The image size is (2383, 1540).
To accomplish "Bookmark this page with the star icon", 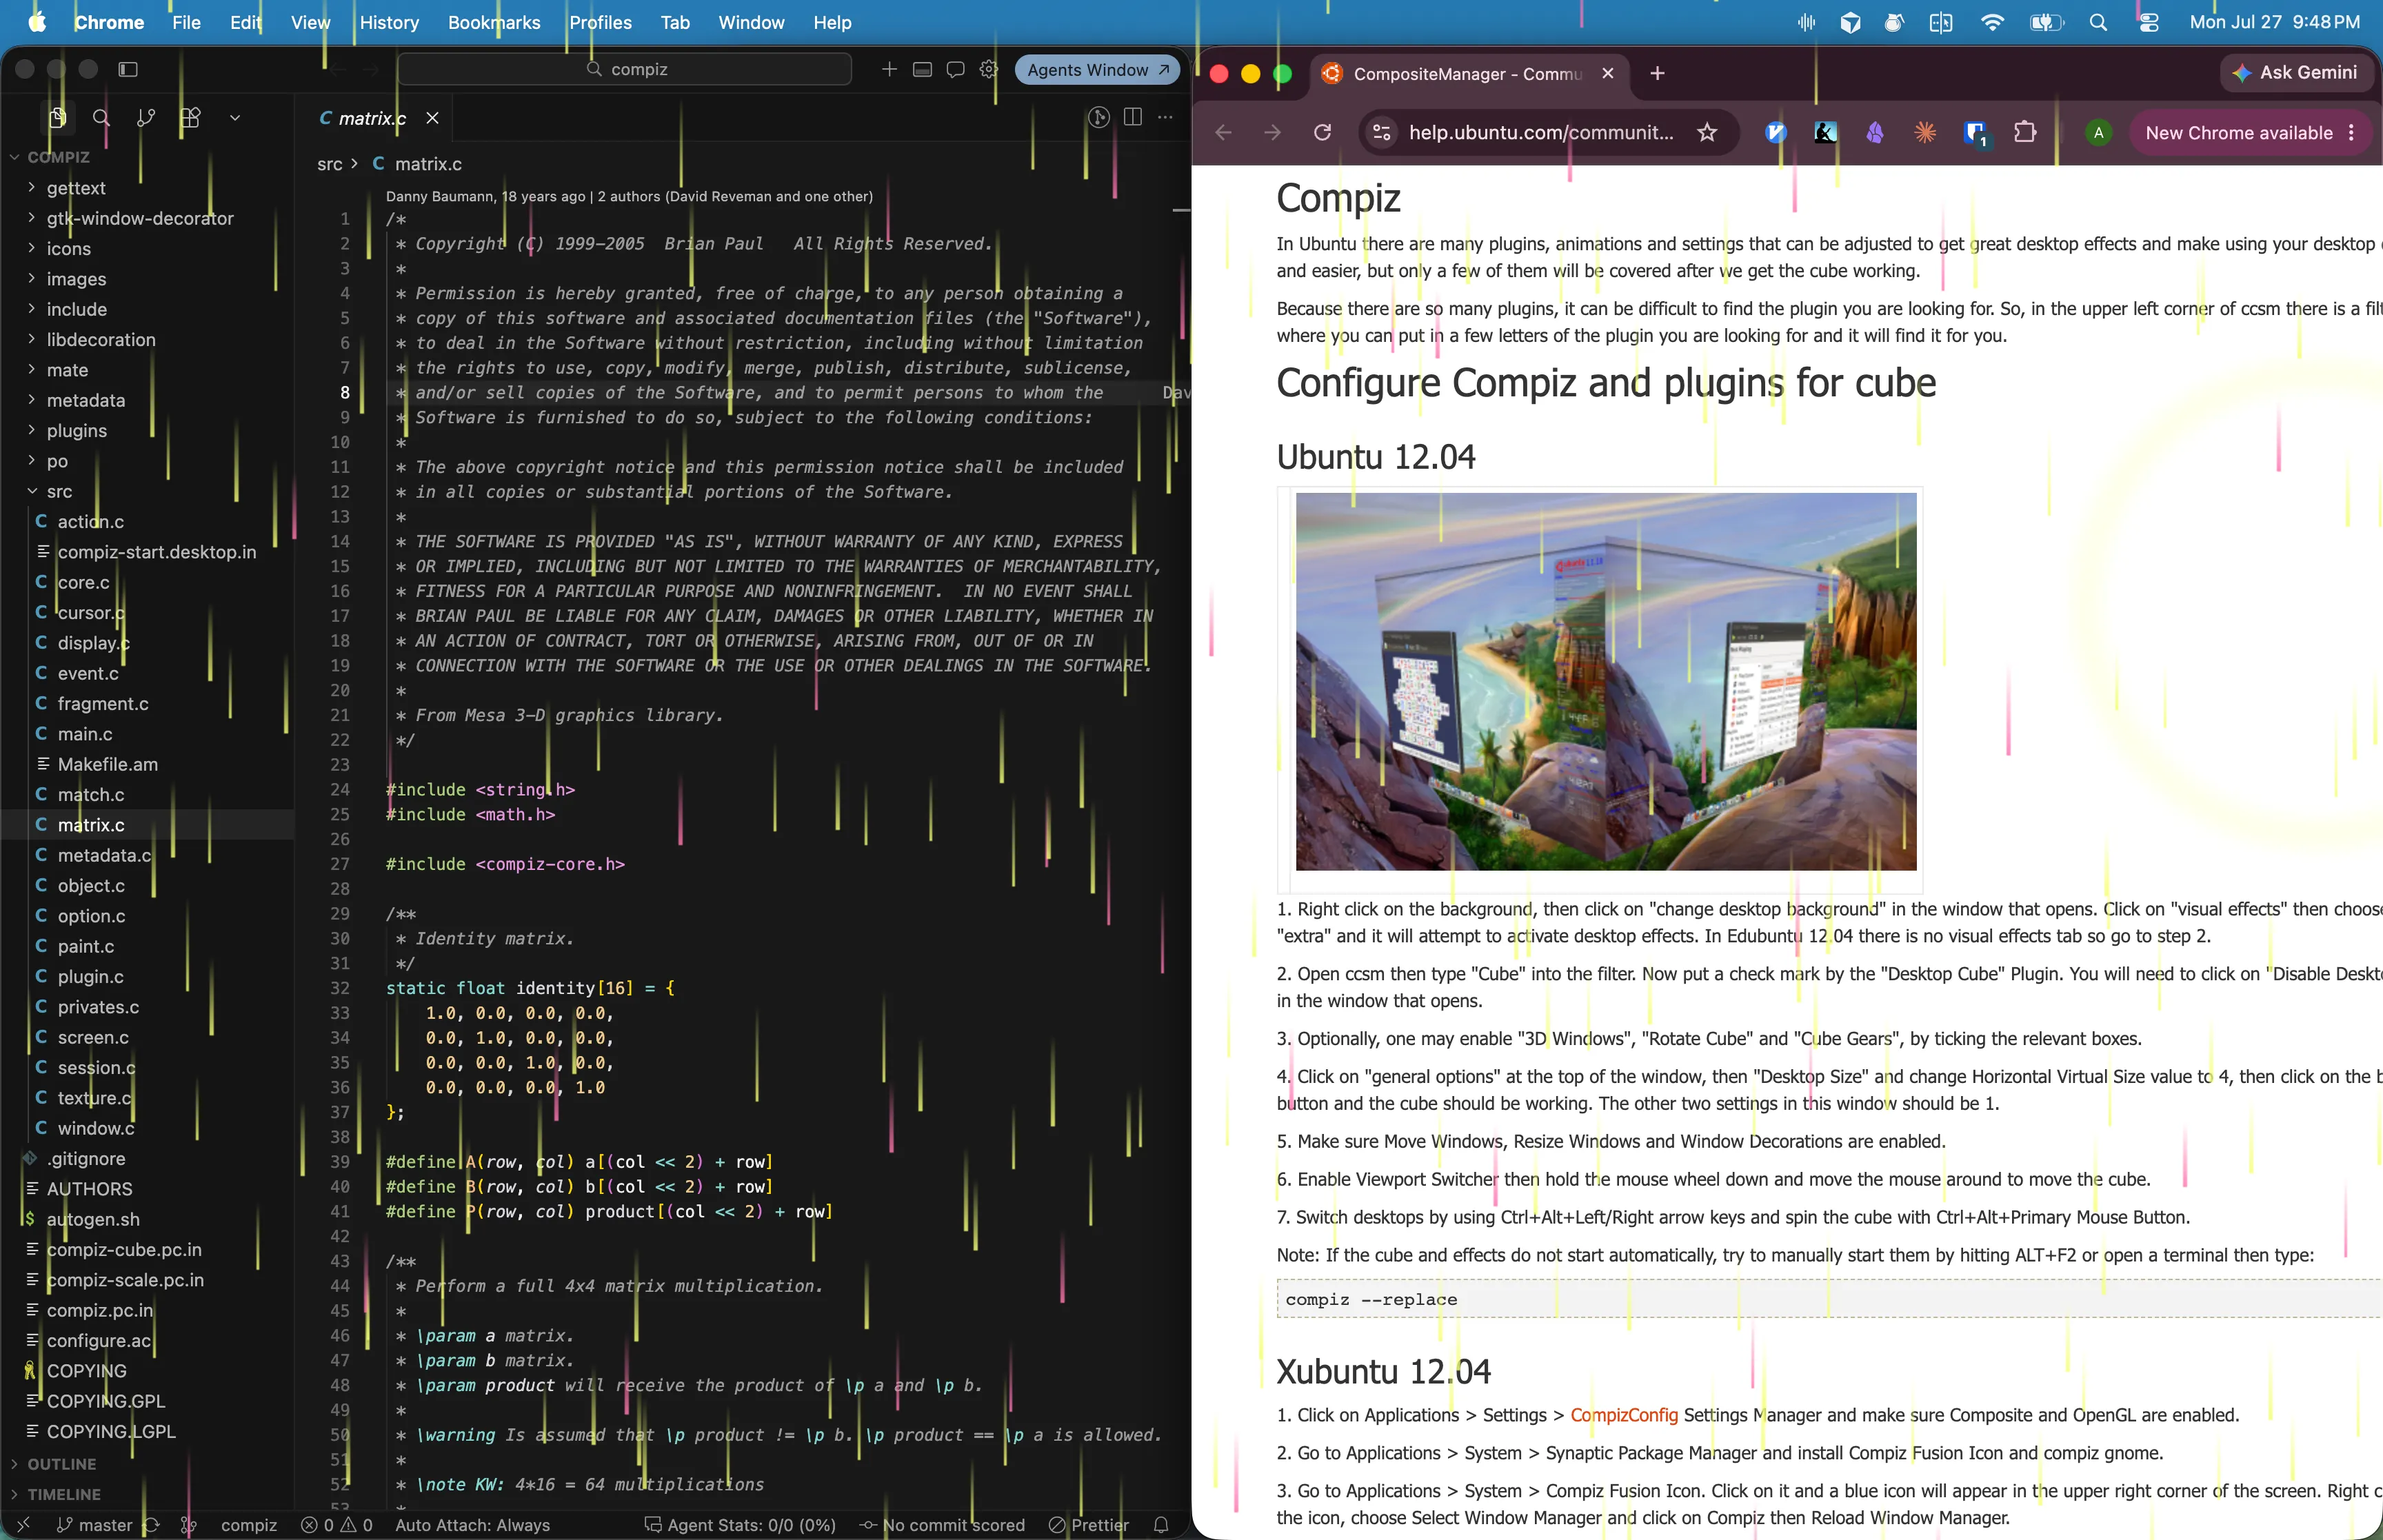I will pos(1707,133).
